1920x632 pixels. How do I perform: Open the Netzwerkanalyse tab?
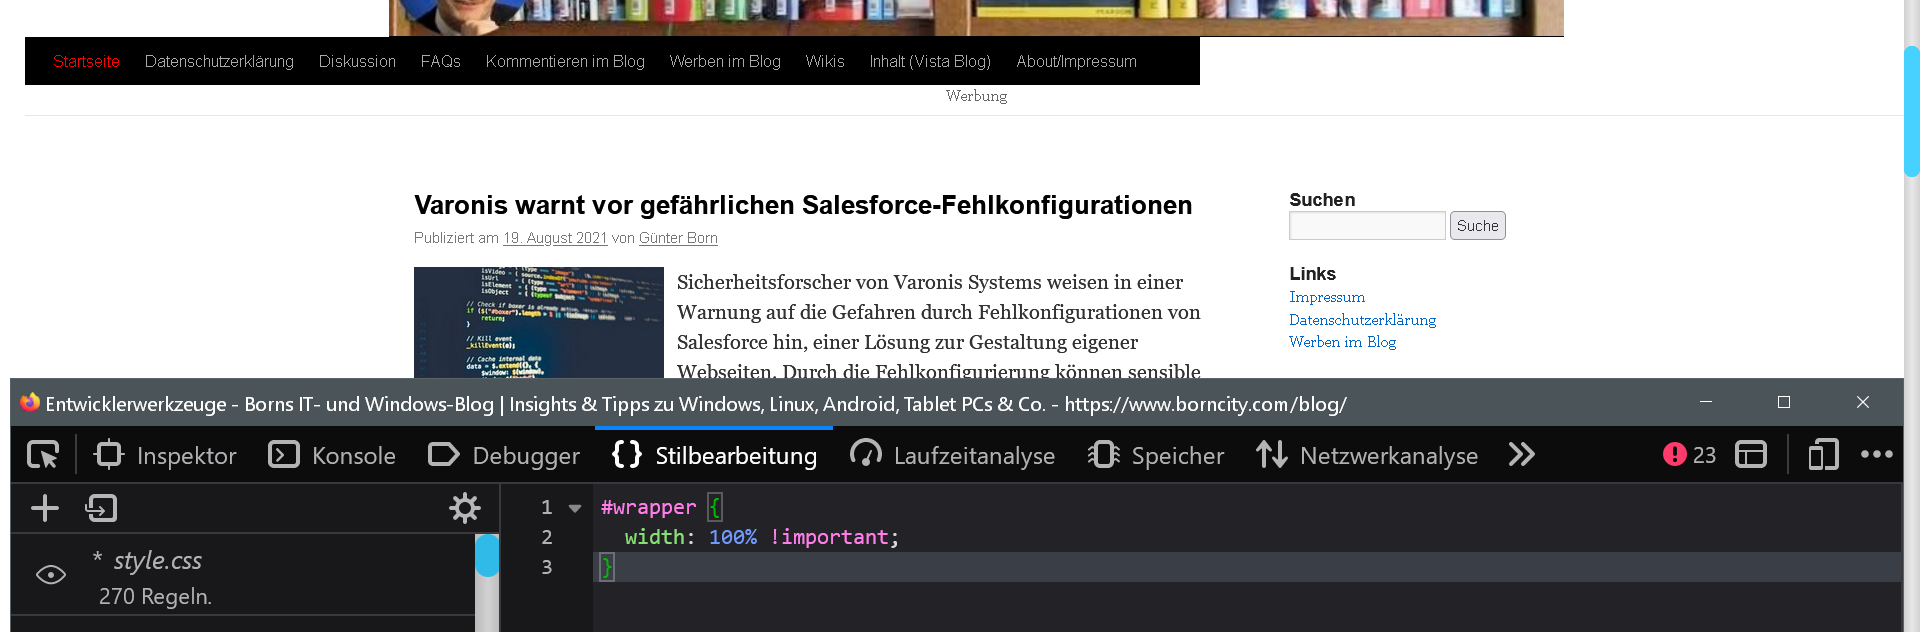click(1367, 455)
